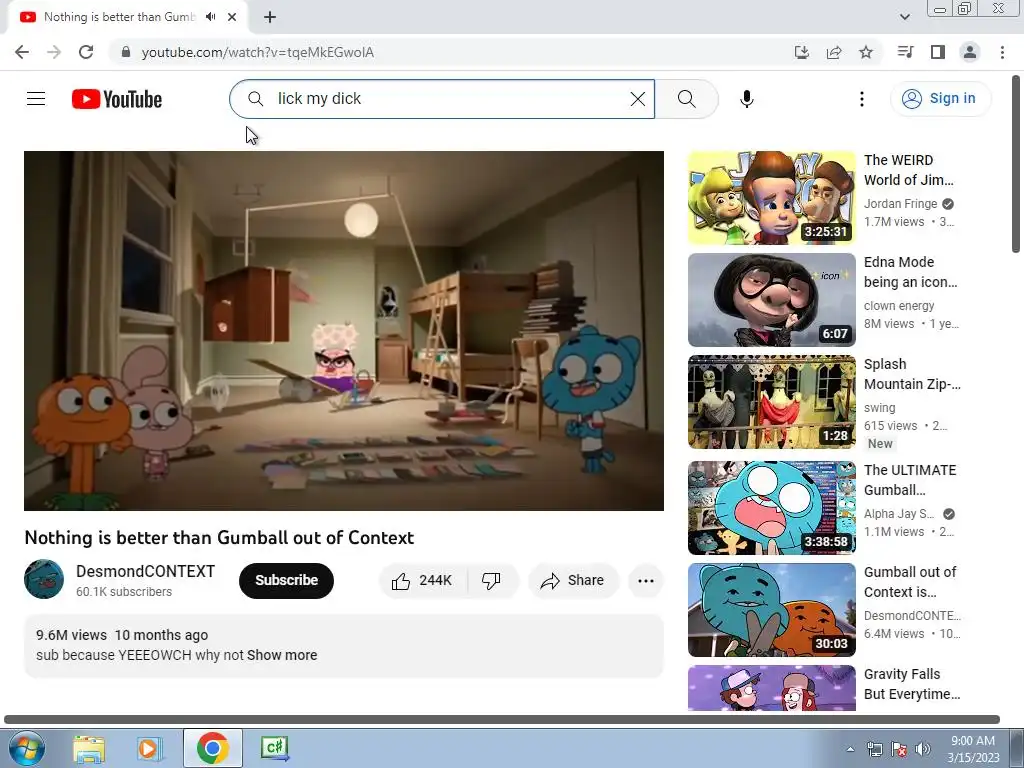Open Windows Explorer from taskbar

[89, 748]
